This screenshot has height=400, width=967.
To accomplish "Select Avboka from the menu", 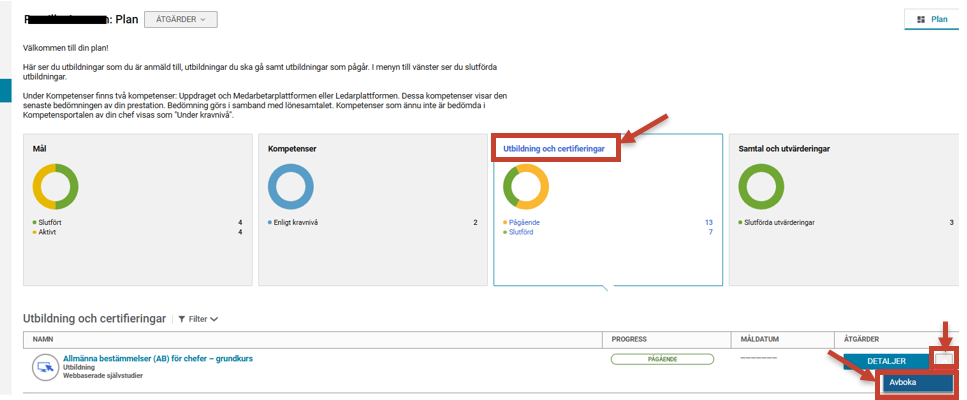I will click(918, 383).
